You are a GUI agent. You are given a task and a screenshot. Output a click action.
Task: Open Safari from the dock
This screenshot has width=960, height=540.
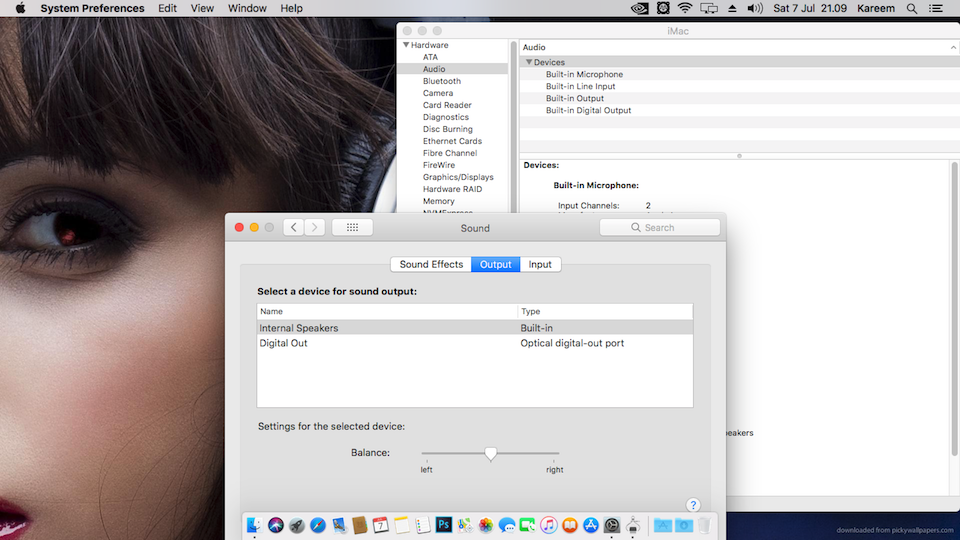point(318,525)
